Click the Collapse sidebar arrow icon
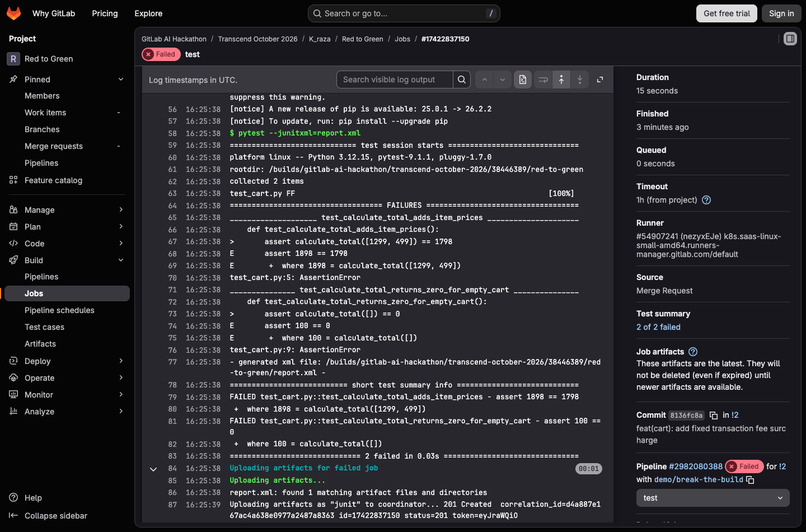The height and width of the screenshot is (532, 806). (13, 515)
